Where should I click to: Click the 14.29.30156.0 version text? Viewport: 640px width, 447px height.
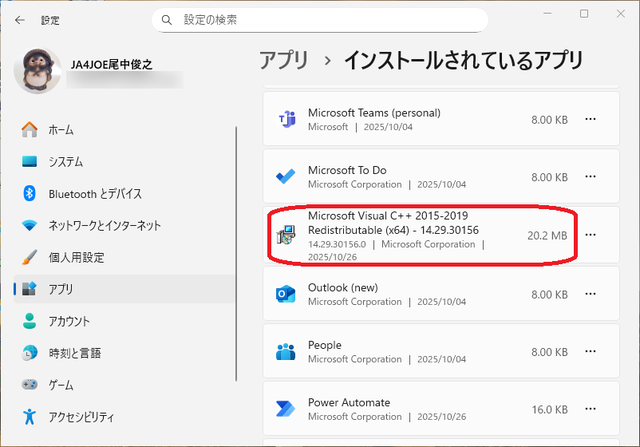[x=337, y=245]
